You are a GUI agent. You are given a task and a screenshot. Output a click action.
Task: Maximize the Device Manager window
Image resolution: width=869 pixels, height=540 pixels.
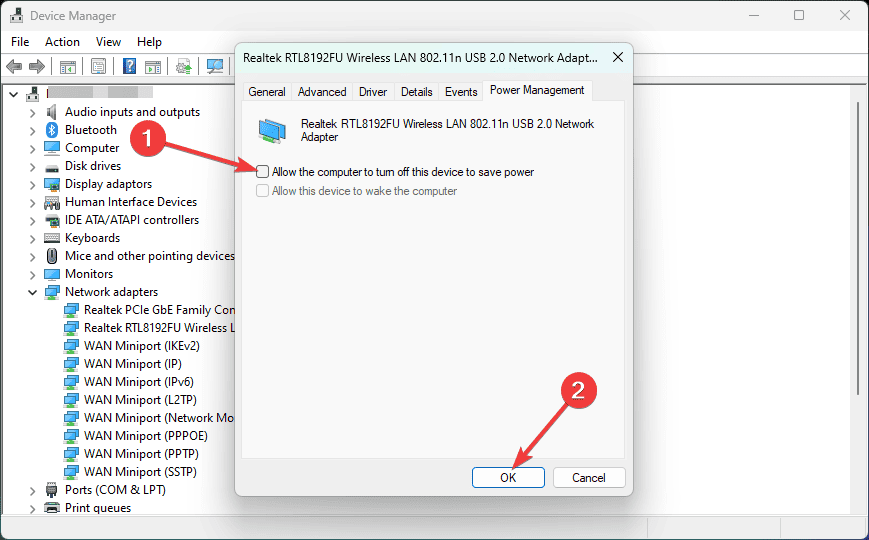(799, 15)
